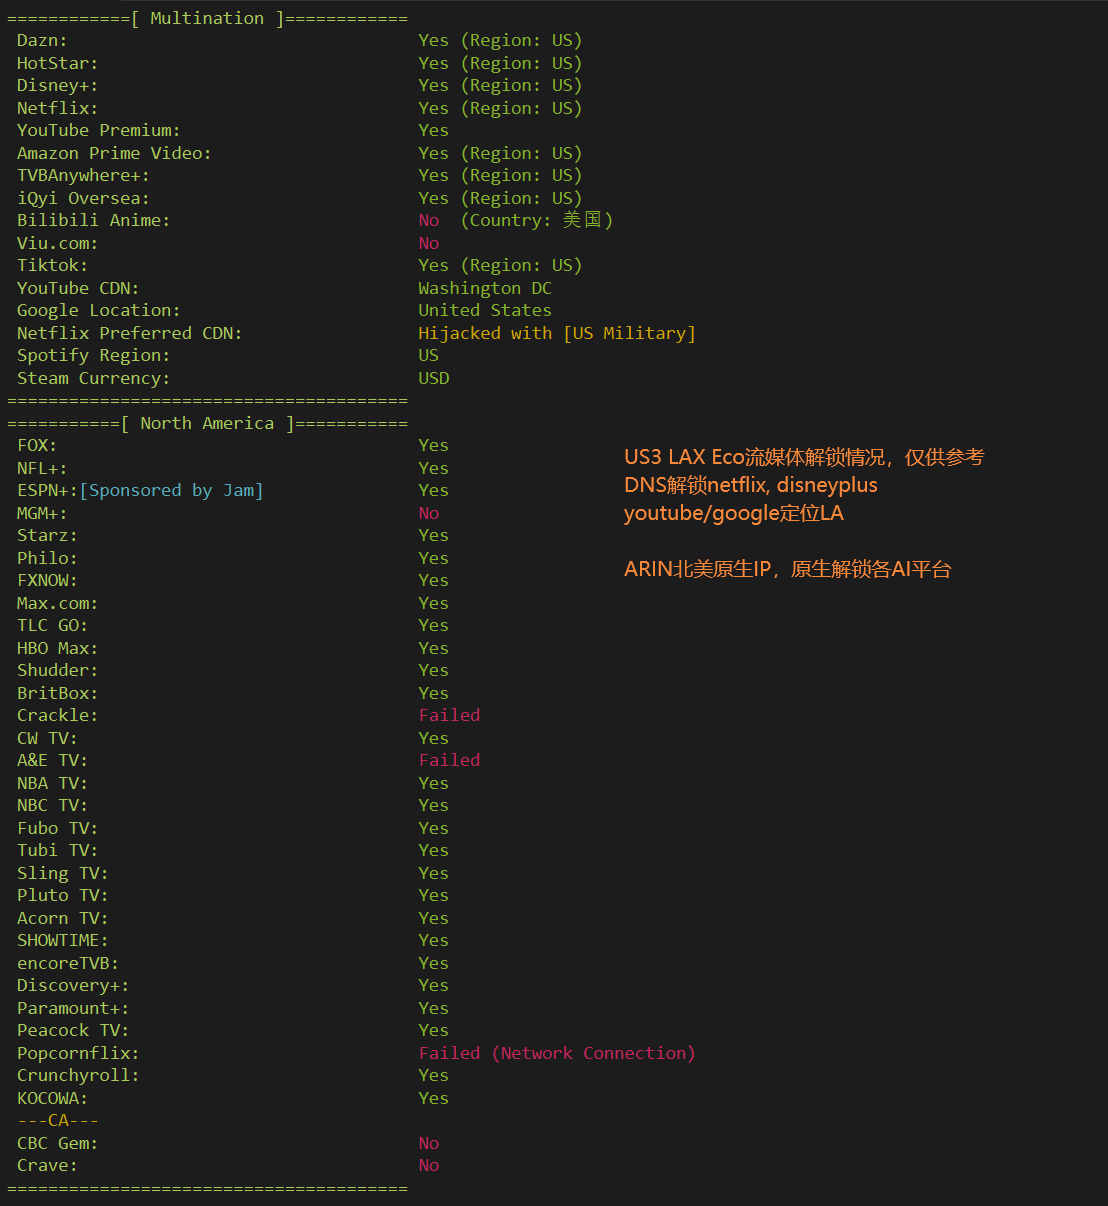Viewport: 1108px width, 1206px height.
Task: Click the YouTube CDN Washington DC value
Action: (x=485, y=288)
